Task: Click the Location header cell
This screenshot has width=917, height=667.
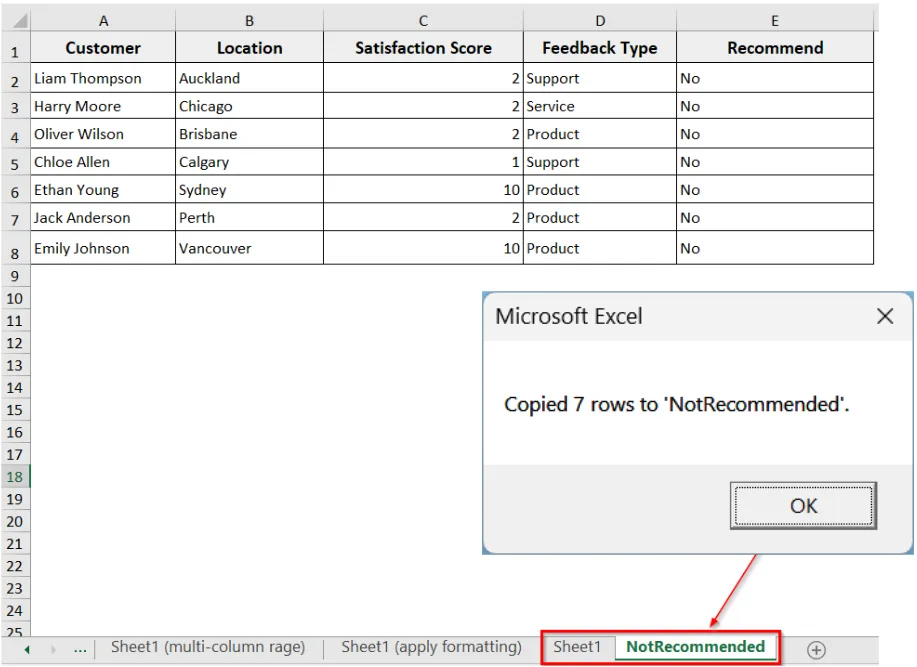Action: point(249,47)
